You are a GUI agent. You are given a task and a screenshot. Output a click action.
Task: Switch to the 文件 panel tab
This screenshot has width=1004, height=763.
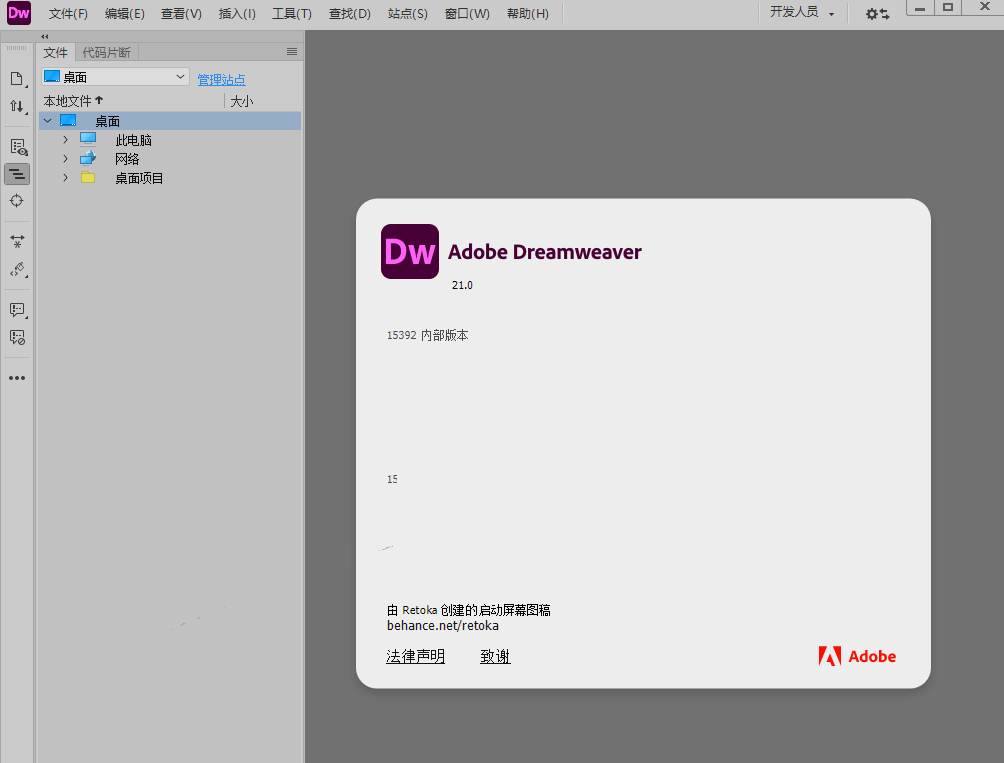coord(56,52)
